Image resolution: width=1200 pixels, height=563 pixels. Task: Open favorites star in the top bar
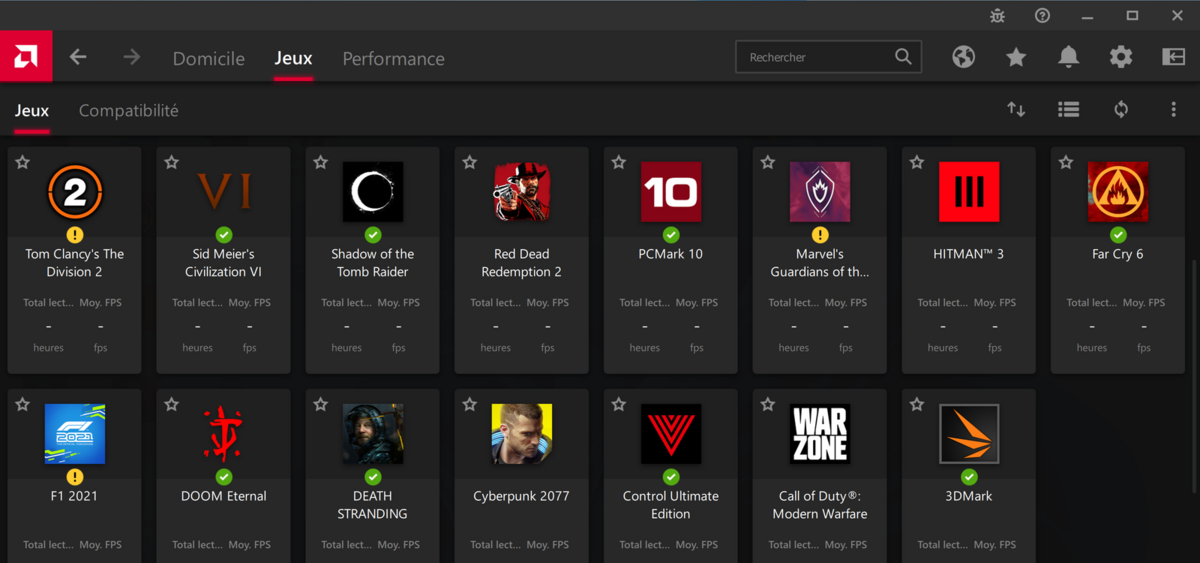pyautogui.click(x=1016, y=57)
